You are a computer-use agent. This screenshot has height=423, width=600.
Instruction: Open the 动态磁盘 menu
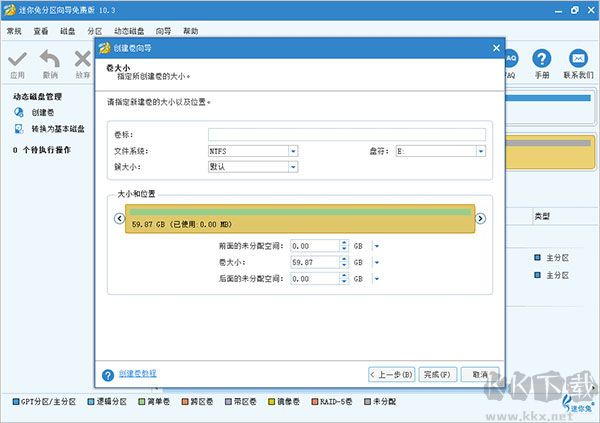129,31
